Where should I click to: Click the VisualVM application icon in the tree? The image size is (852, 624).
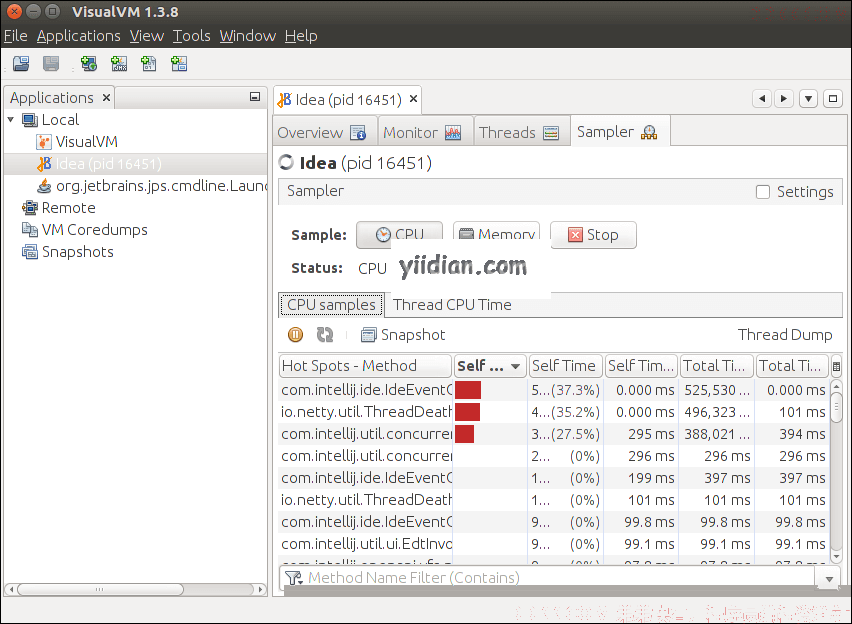(x=43, y=142)
